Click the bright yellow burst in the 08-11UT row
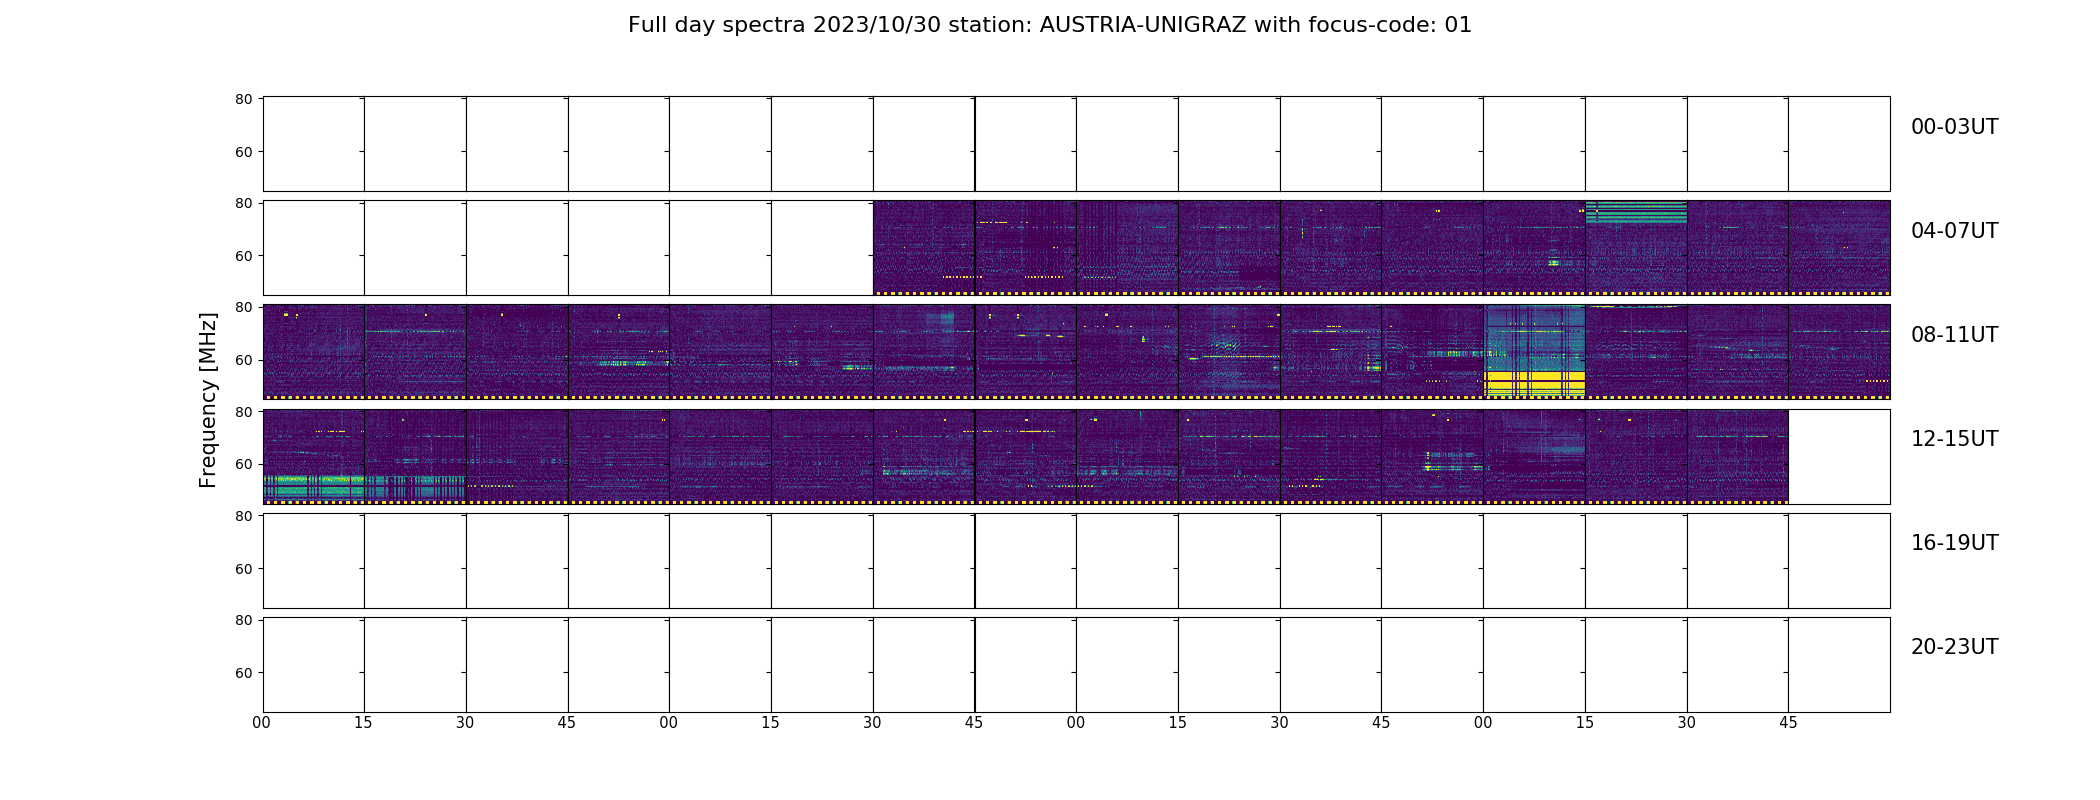The height and width of the screenshot is (800, 2100). (1534, 383)
